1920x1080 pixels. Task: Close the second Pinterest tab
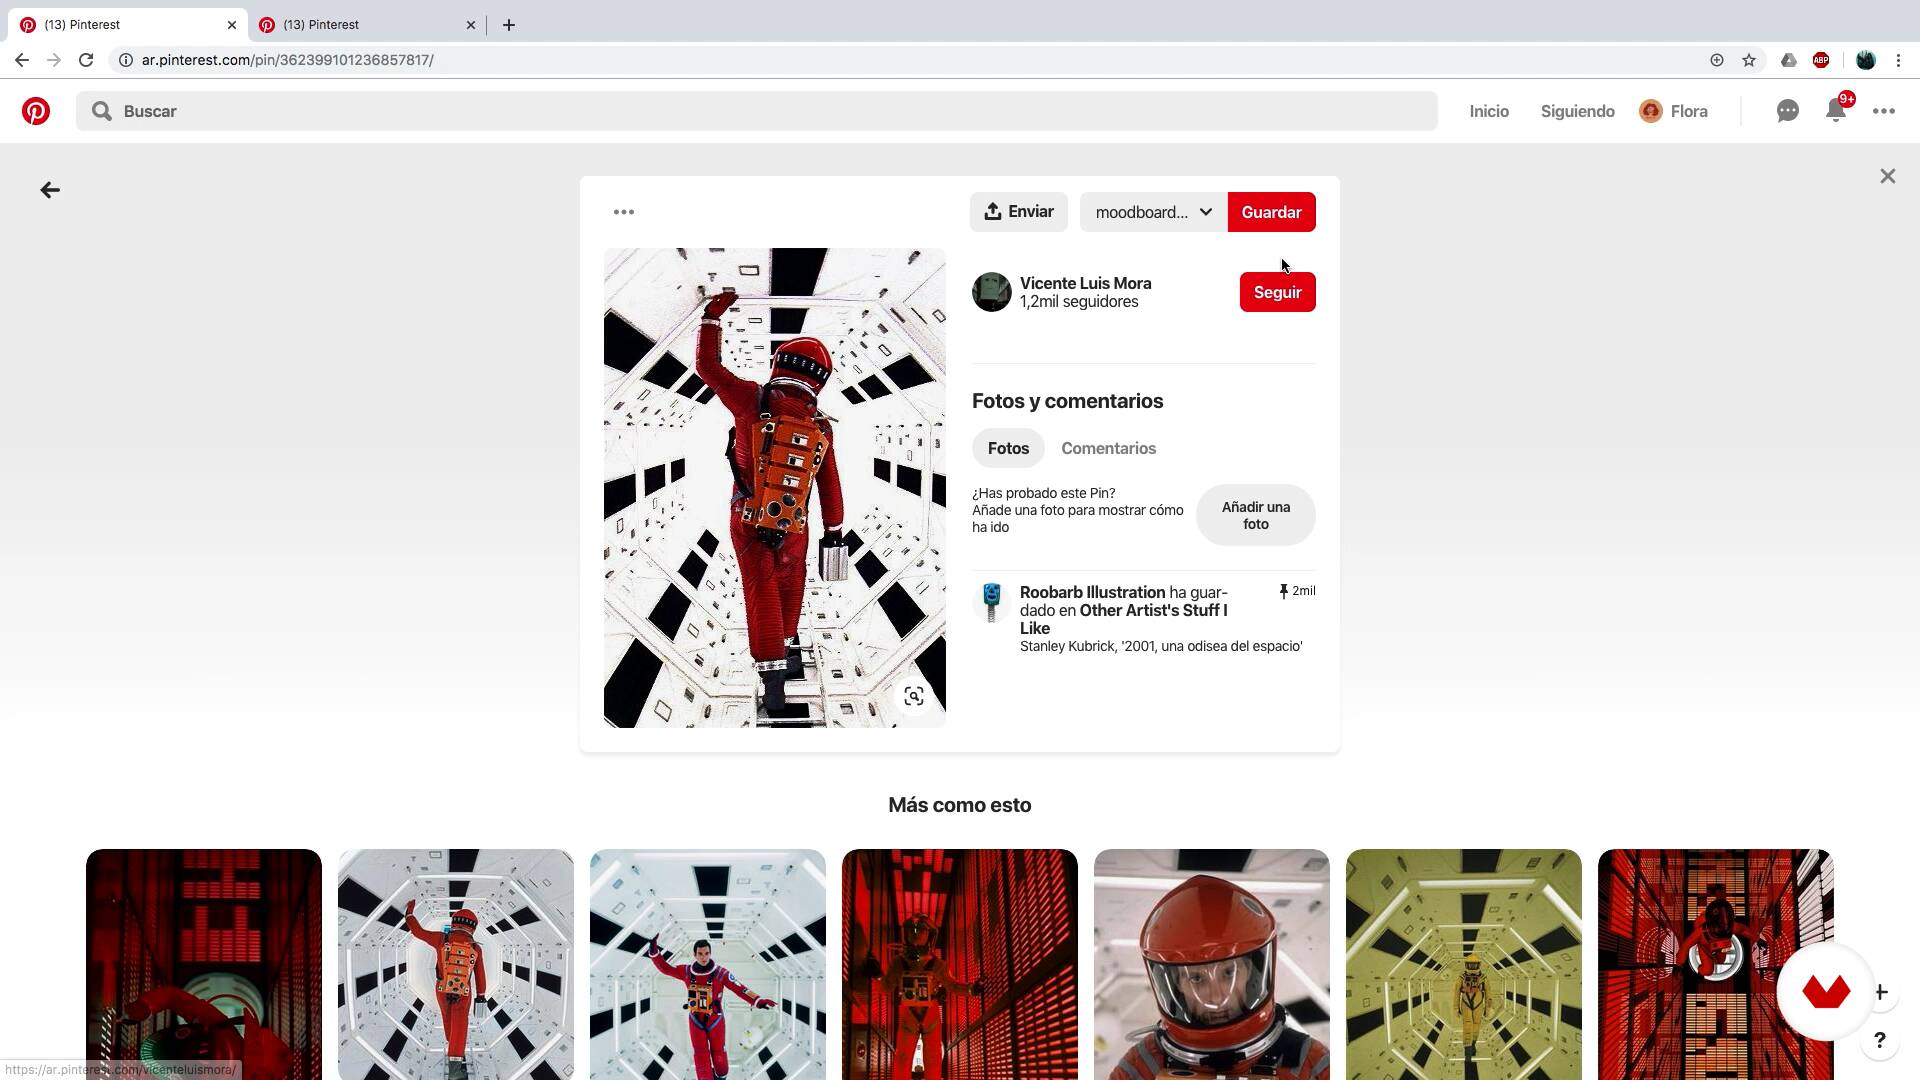click(x=471, y=25)
